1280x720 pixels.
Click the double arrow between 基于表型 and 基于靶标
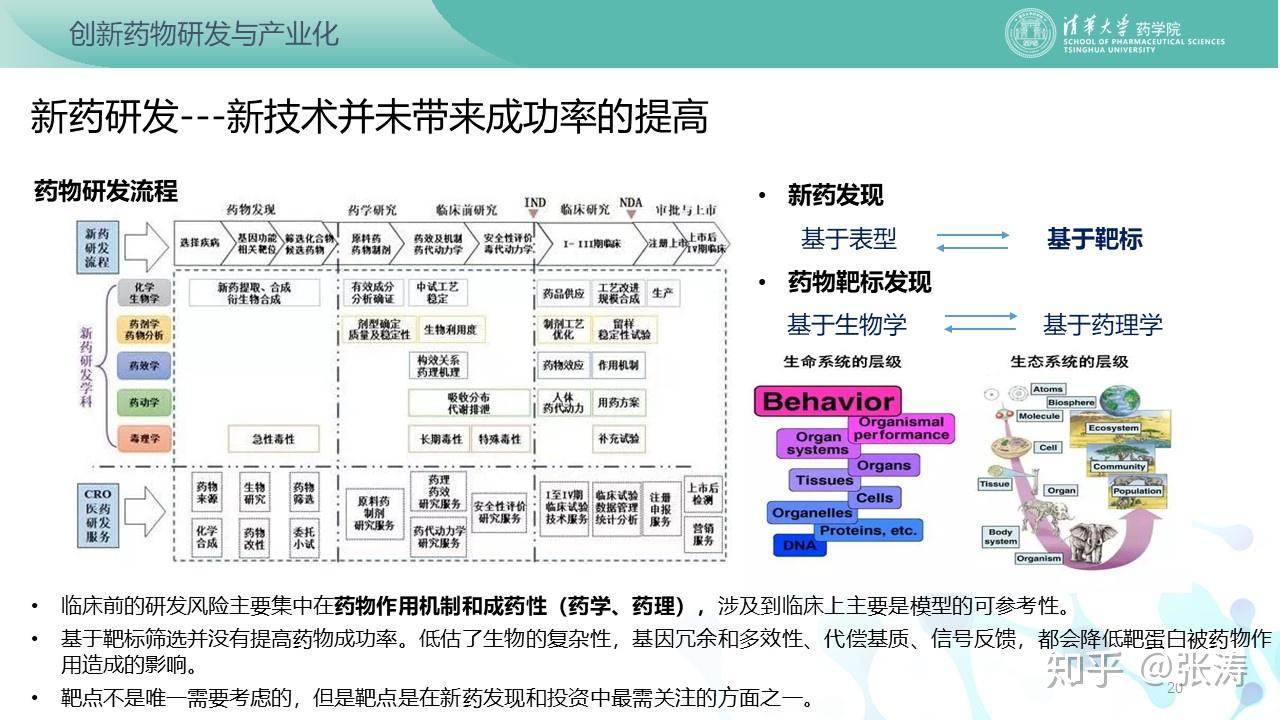click(x=973, y=239)
